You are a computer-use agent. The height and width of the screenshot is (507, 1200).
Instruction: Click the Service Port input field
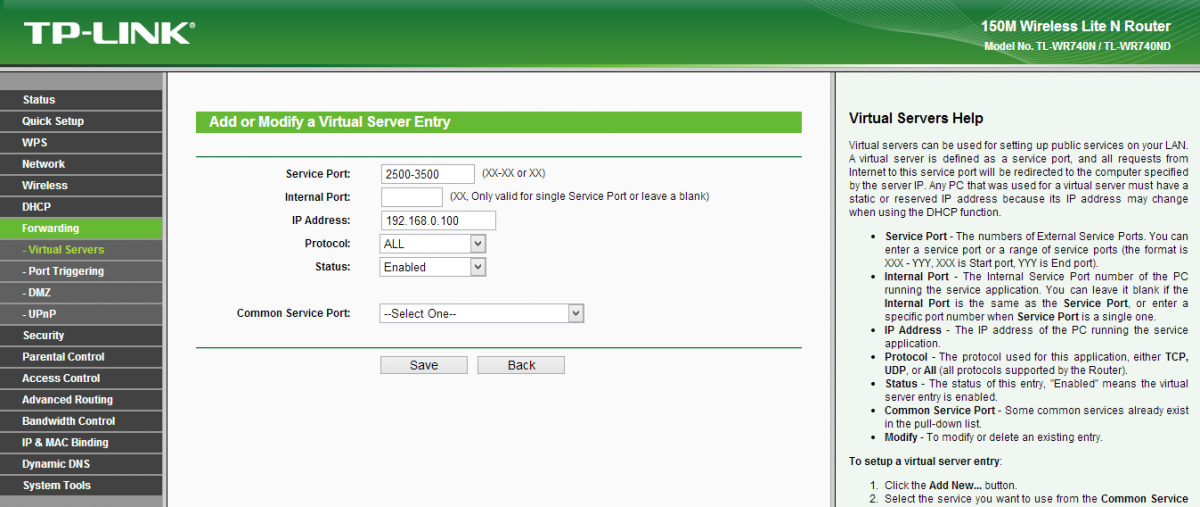coord(427,174)
